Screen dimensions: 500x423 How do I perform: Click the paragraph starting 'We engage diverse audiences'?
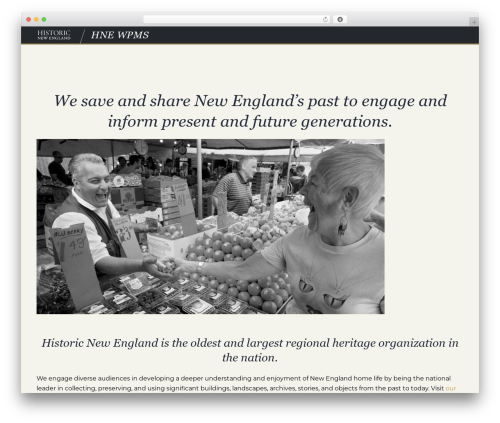click(x=246, y=383)
